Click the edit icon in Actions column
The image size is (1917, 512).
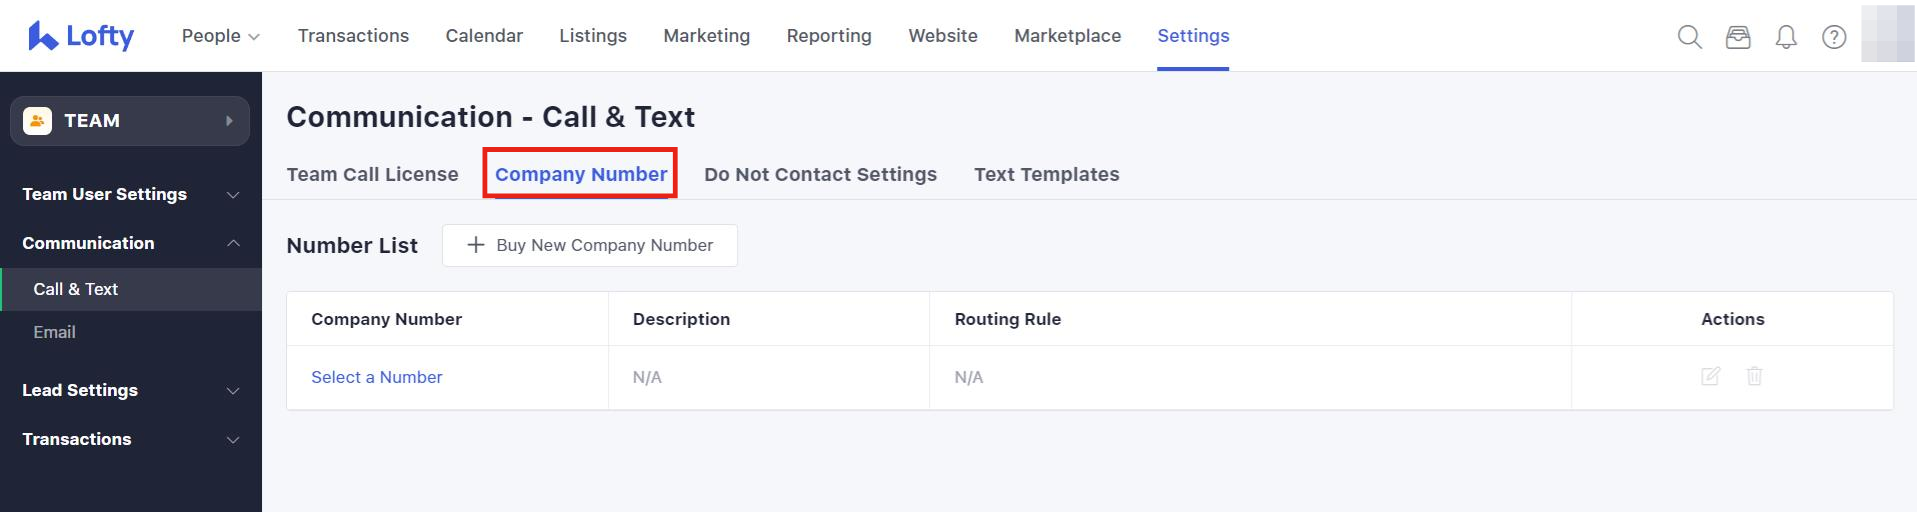point(1710,377)
